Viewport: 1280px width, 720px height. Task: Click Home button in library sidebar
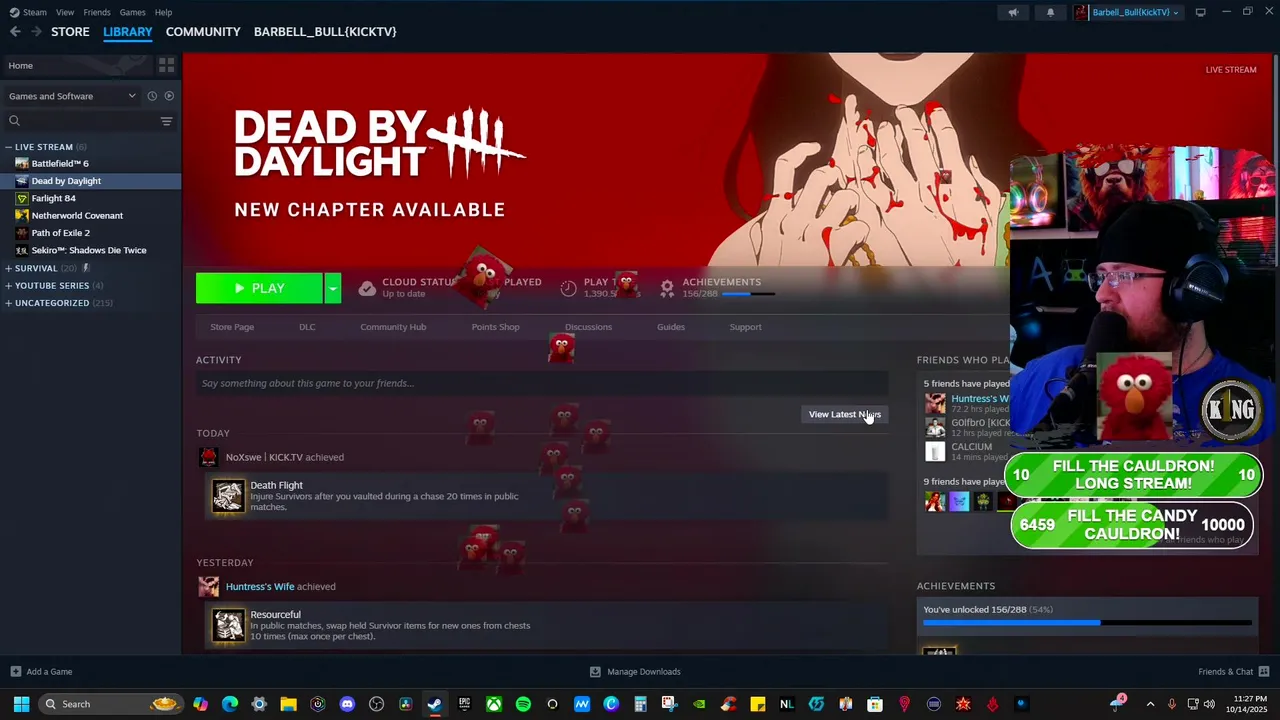(x=76, y=65)
